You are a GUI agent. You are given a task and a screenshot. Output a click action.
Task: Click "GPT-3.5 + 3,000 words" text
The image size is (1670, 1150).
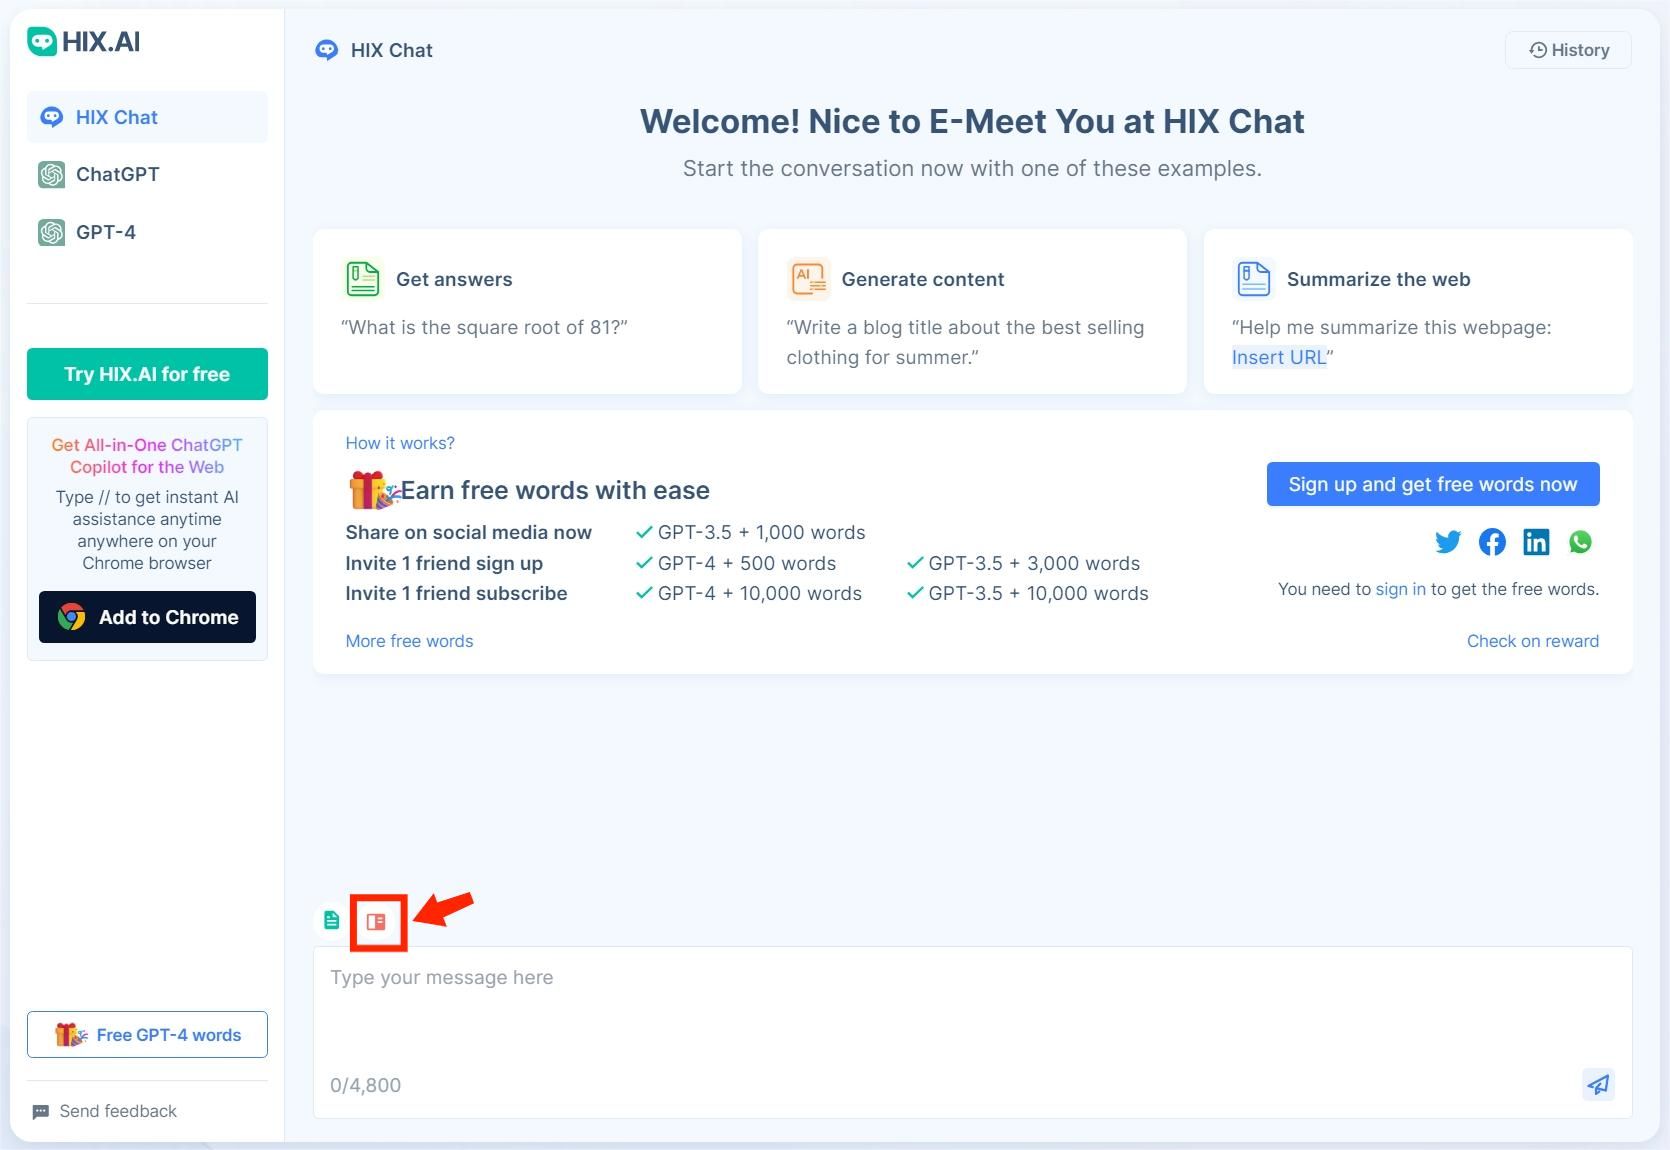point(1034,563)
